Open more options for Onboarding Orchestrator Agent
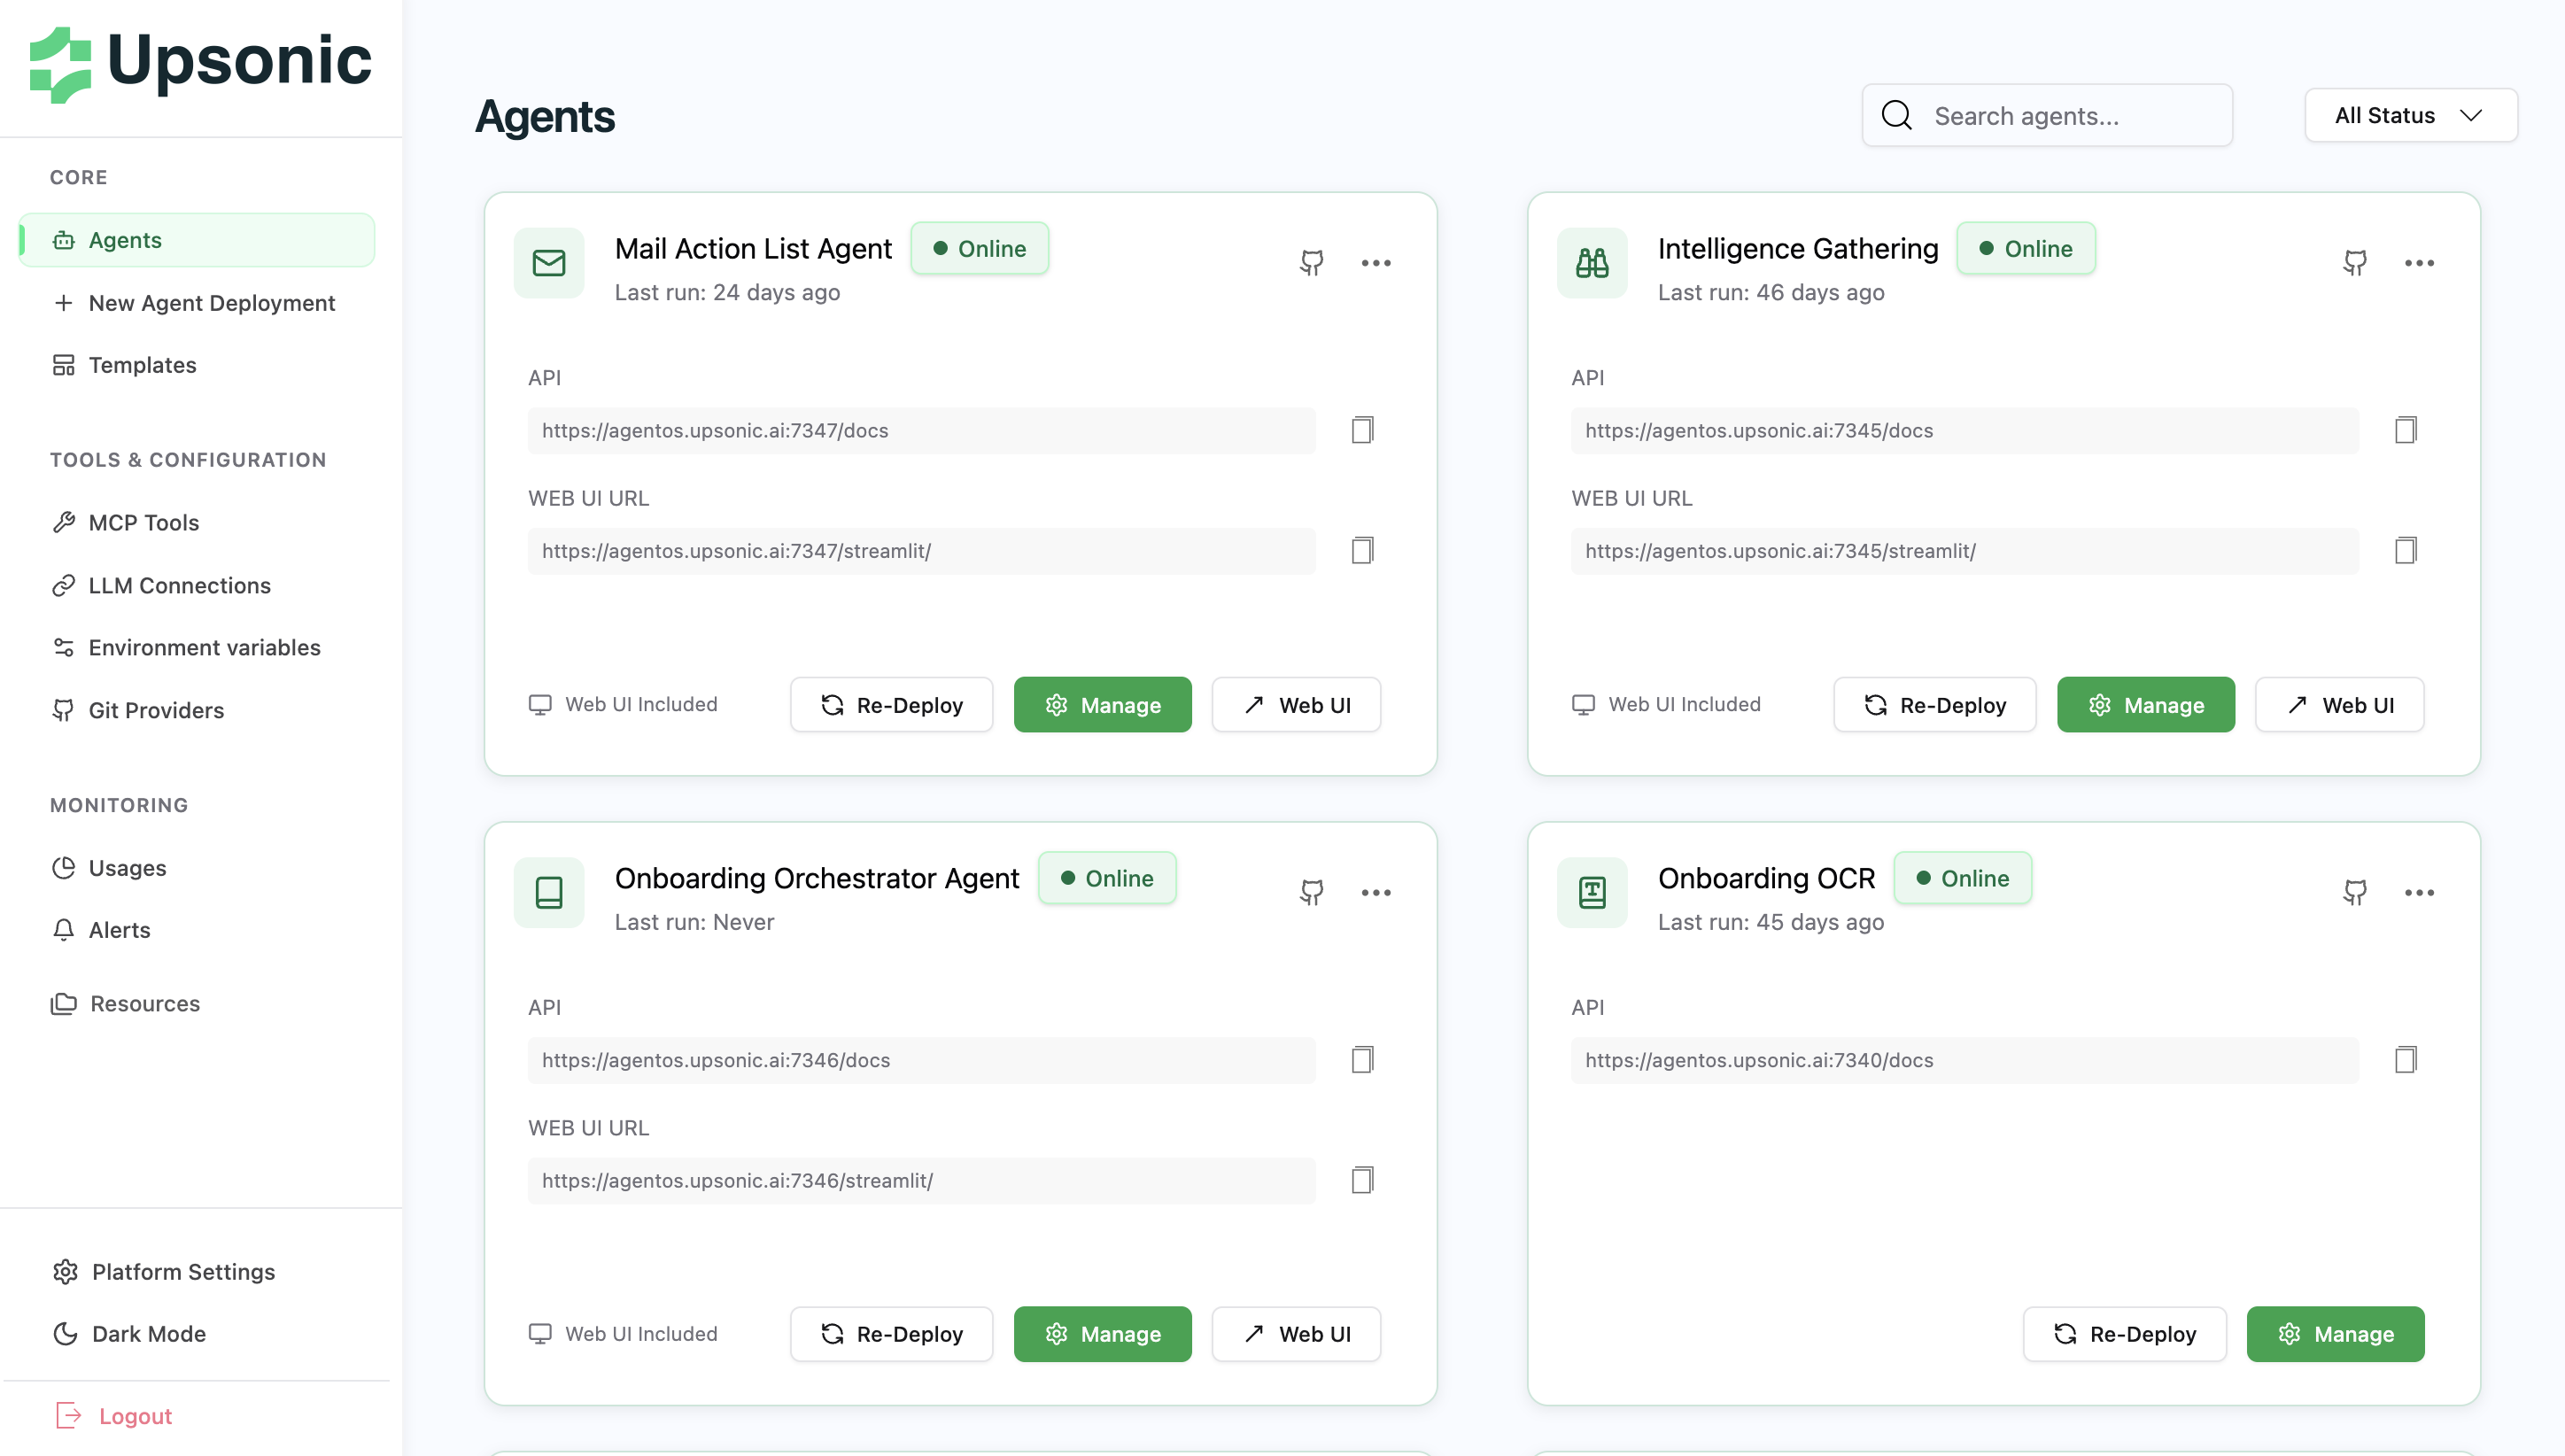The width and height of the screenshot is (2565, 1456). 1376,892
